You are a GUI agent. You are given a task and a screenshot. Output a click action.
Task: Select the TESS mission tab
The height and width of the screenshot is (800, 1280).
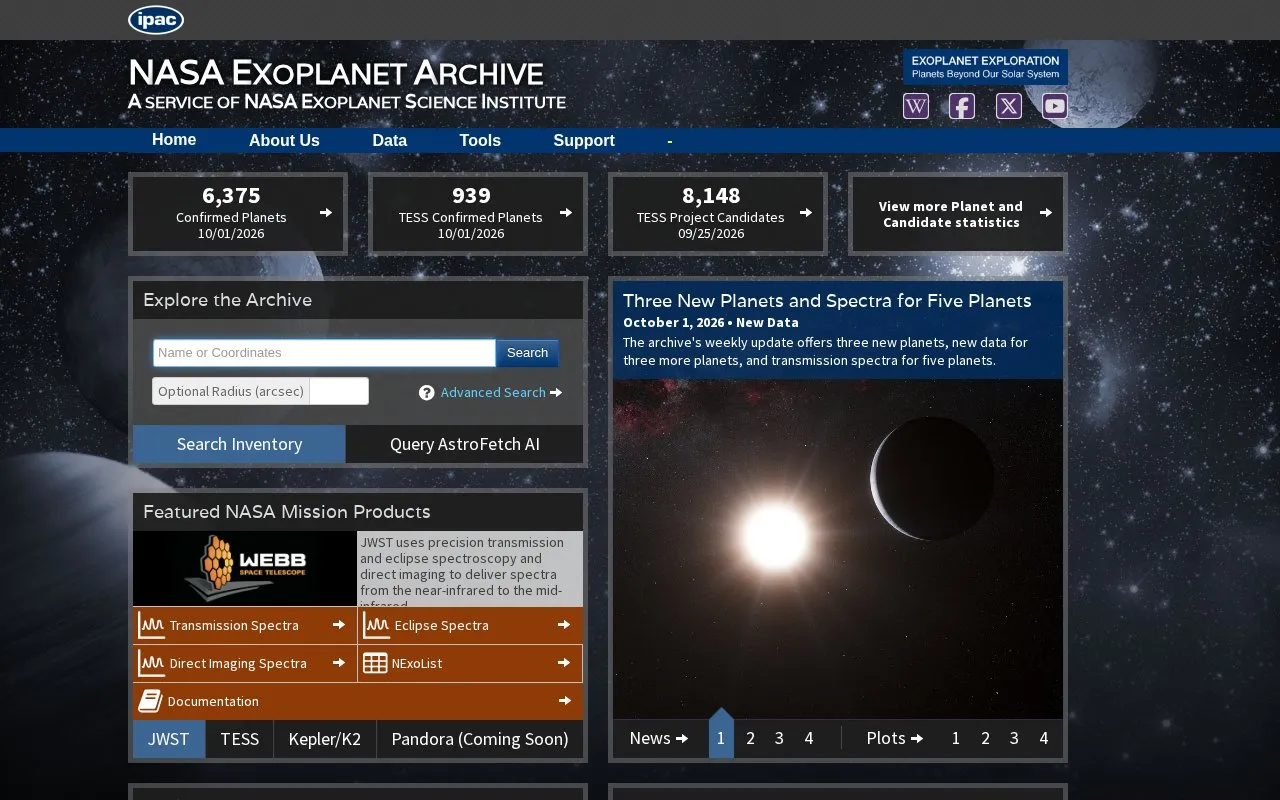point(240,739)
